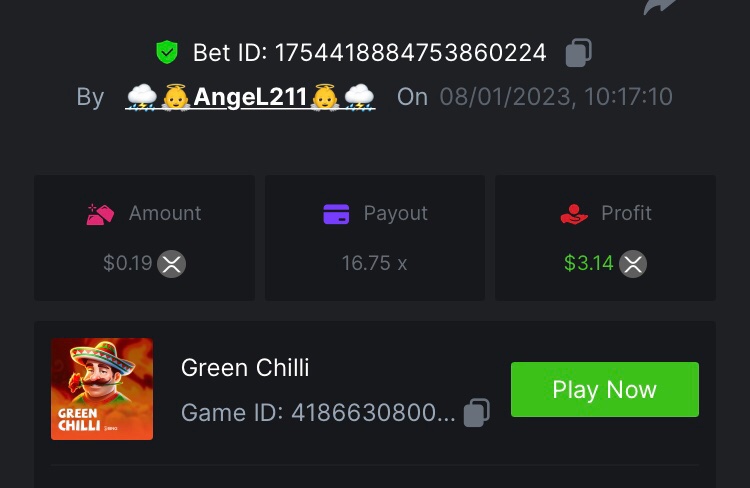Click the XRP coin icon beside $0.19
750x488 pixels.
pos(172,264)
